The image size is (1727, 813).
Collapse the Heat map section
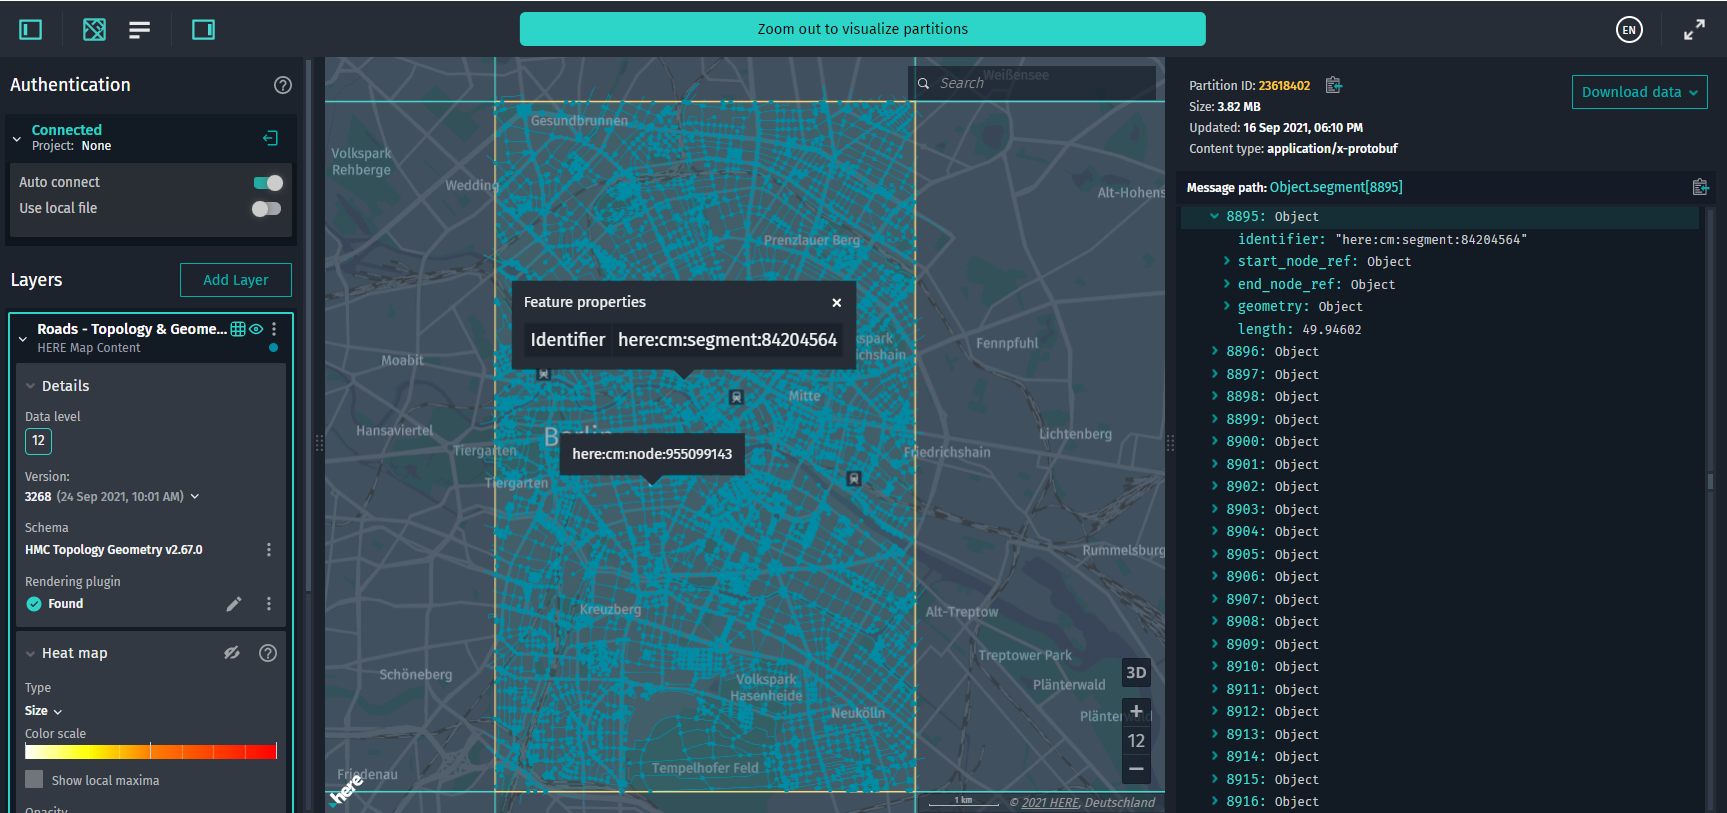tap(30, 654)
